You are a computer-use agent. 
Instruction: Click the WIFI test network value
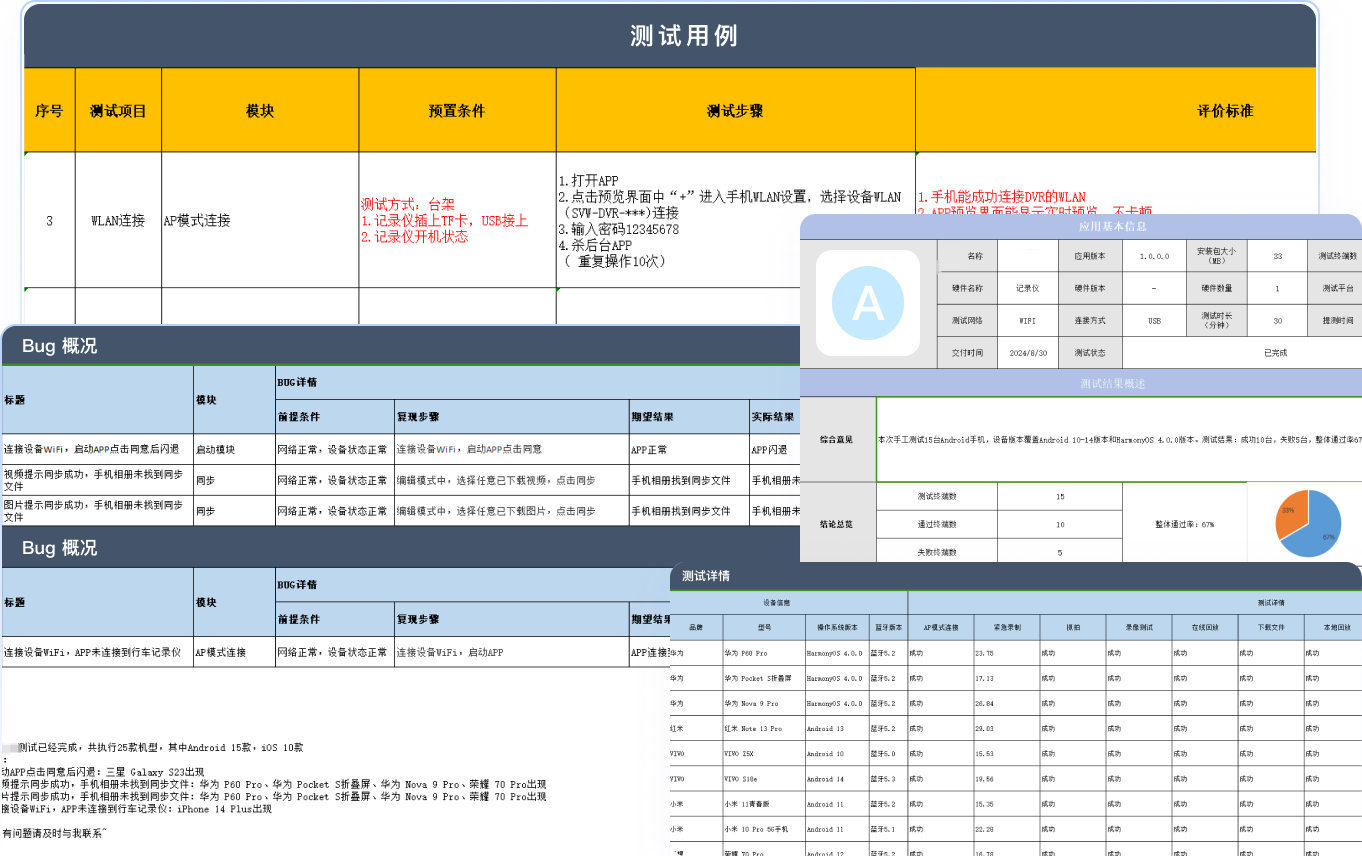[1028, 321]
